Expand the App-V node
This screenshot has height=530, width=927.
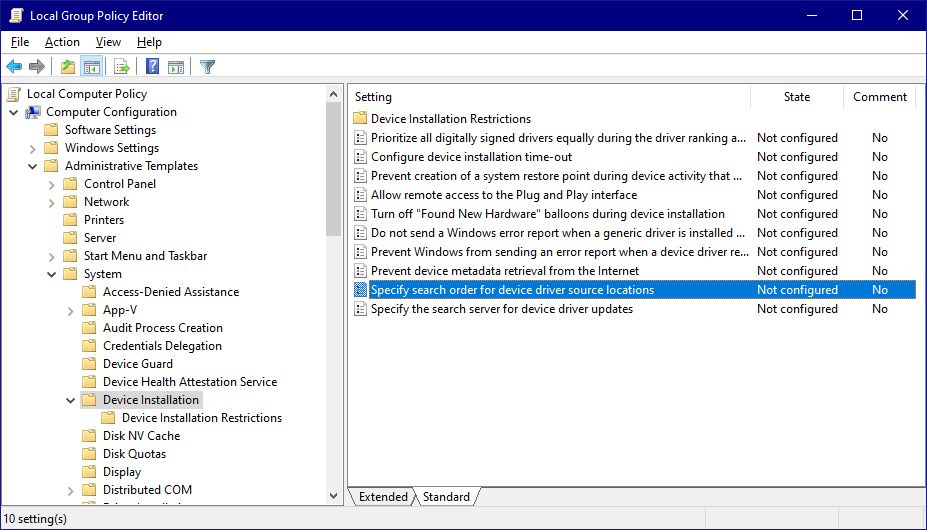pyautogui.click(x=70, y=311)
